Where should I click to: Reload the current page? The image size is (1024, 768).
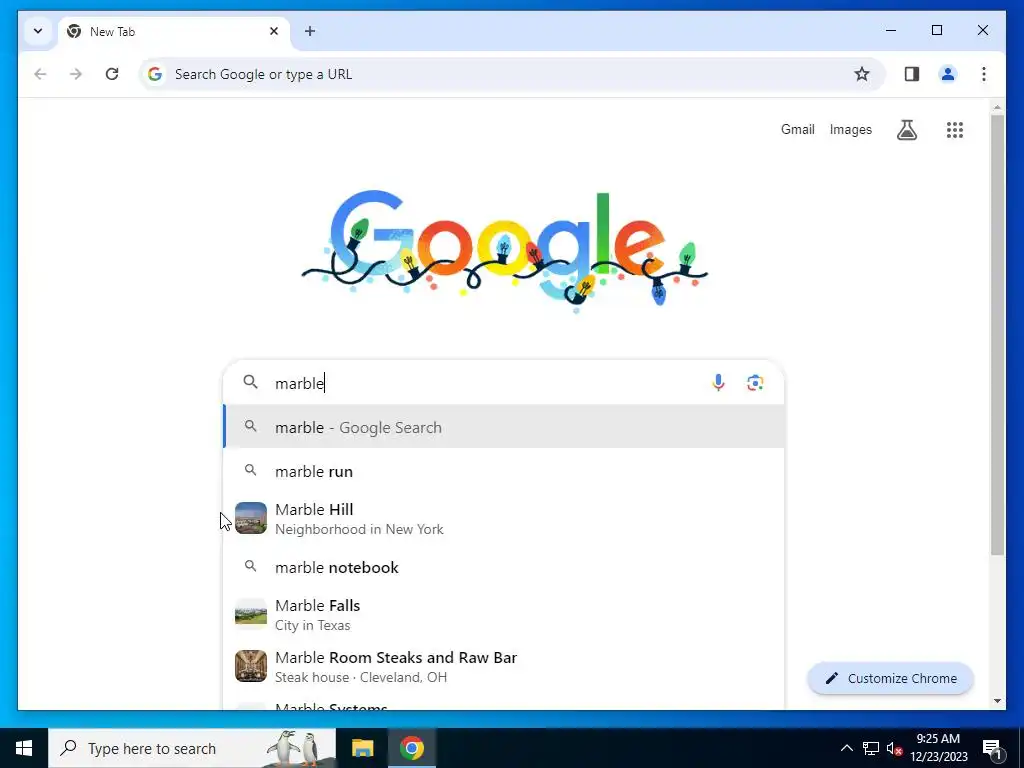tap(112, 74)
